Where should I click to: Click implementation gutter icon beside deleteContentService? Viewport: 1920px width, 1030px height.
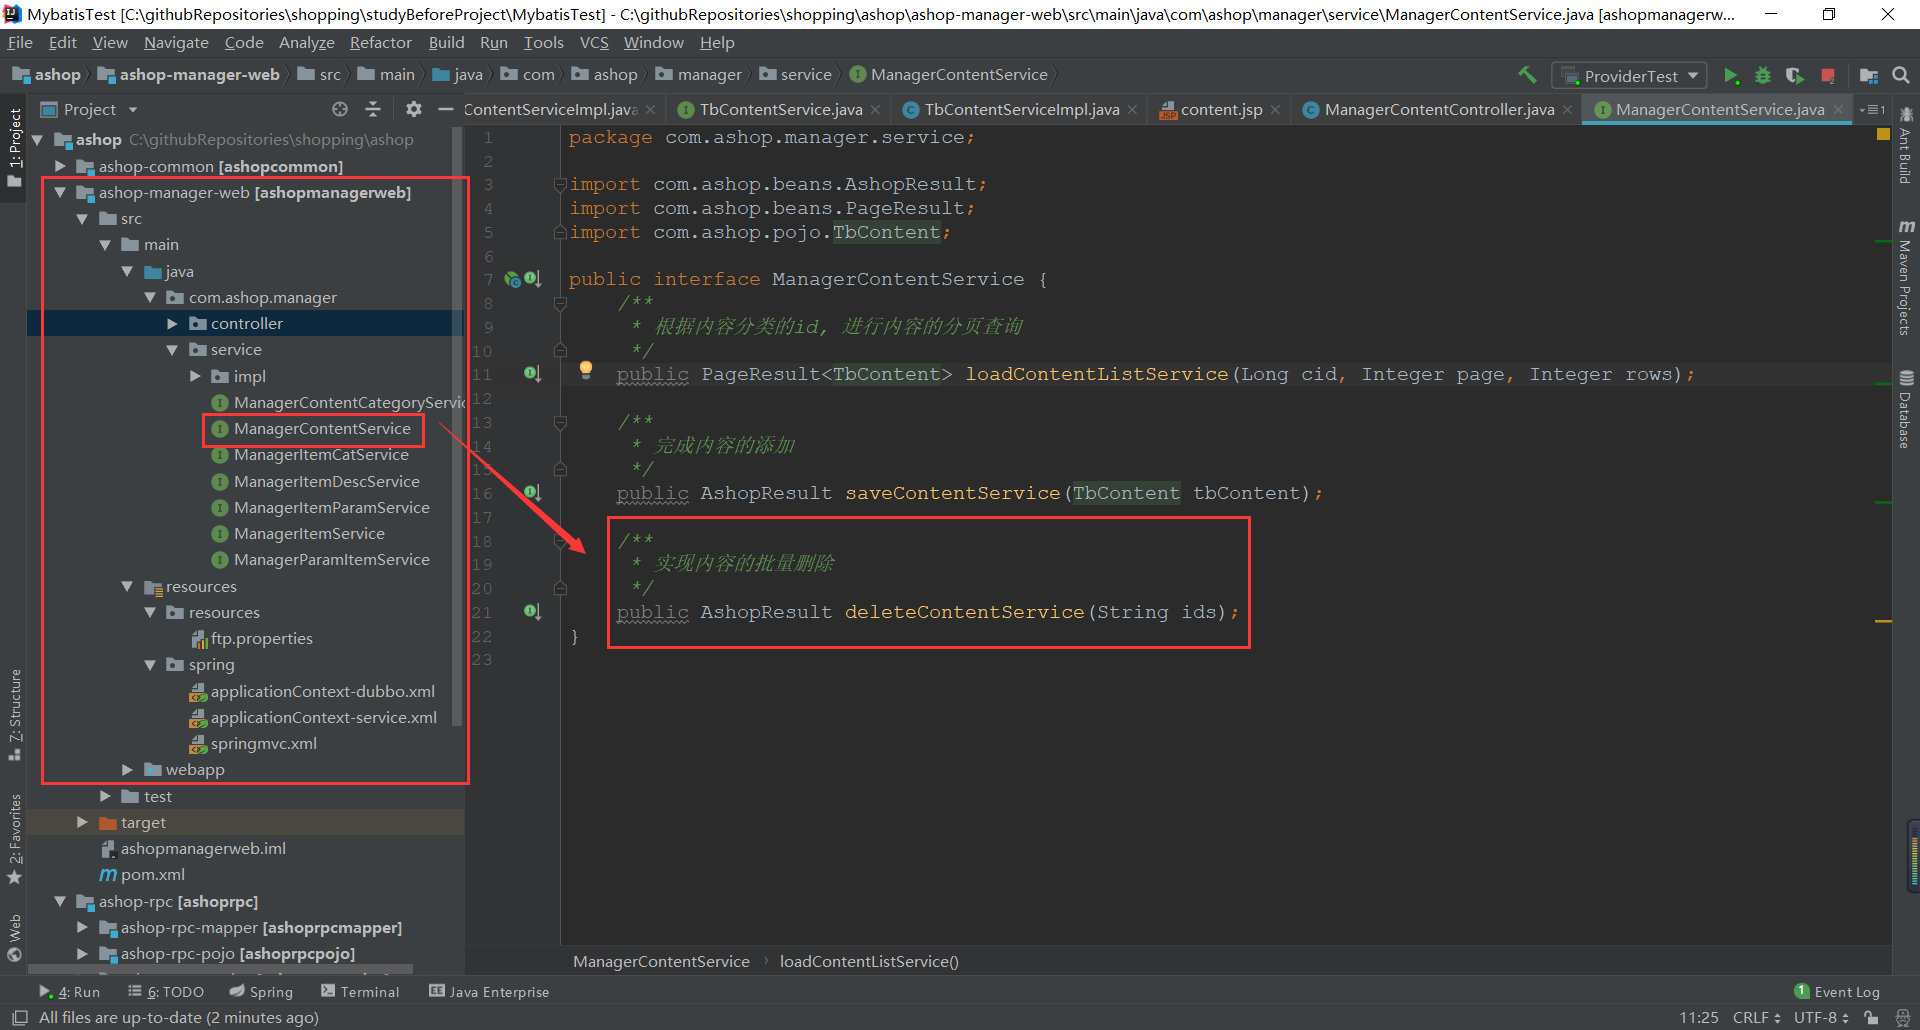532,612
